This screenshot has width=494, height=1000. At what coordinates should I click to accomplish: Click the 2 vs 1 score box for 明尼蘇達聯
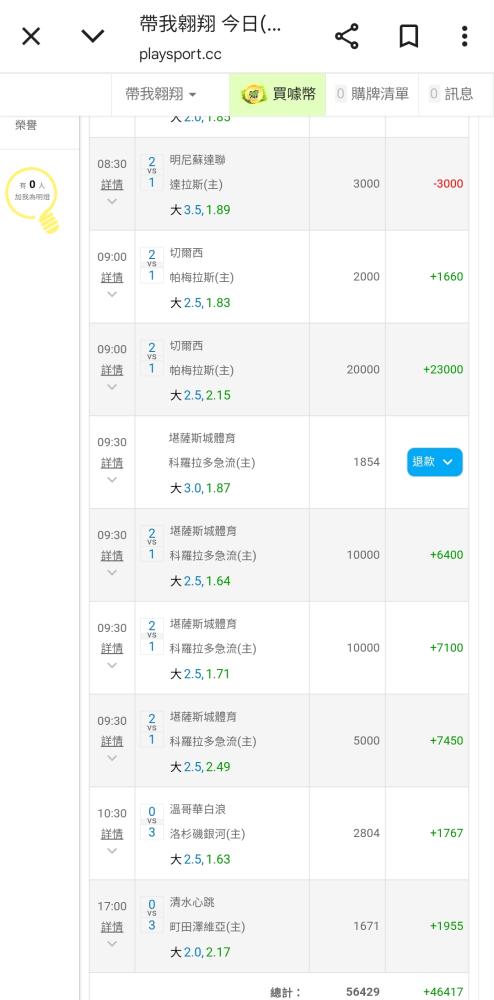tap(152, 172)
